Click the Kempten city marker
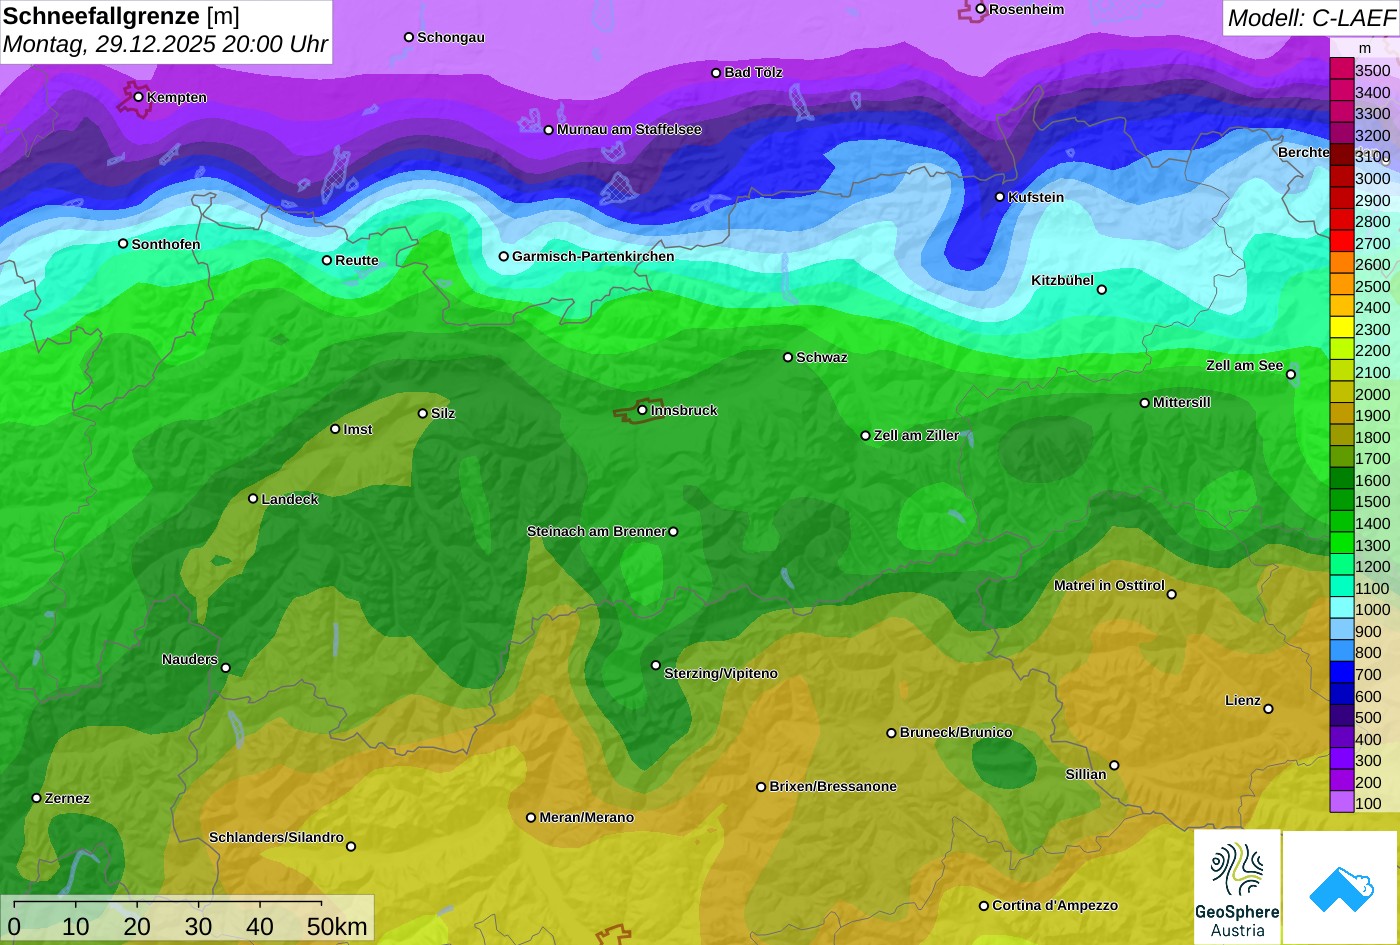 [139, 97]
